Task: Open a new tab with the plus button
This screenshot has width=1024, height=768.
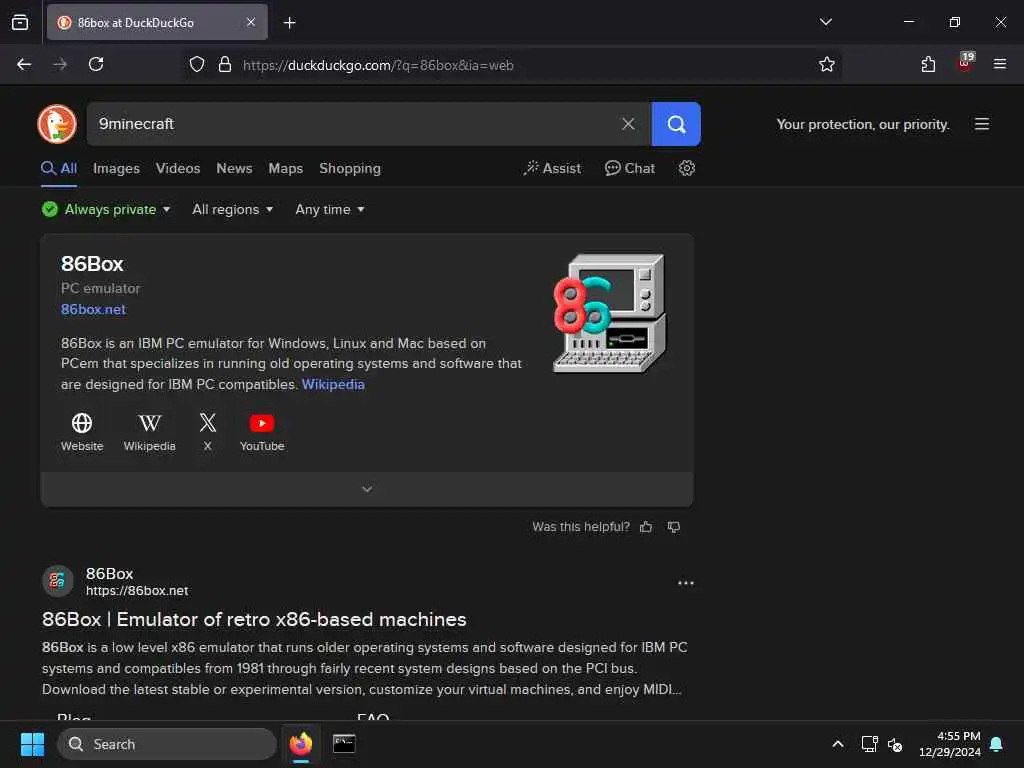Action: 289,23
